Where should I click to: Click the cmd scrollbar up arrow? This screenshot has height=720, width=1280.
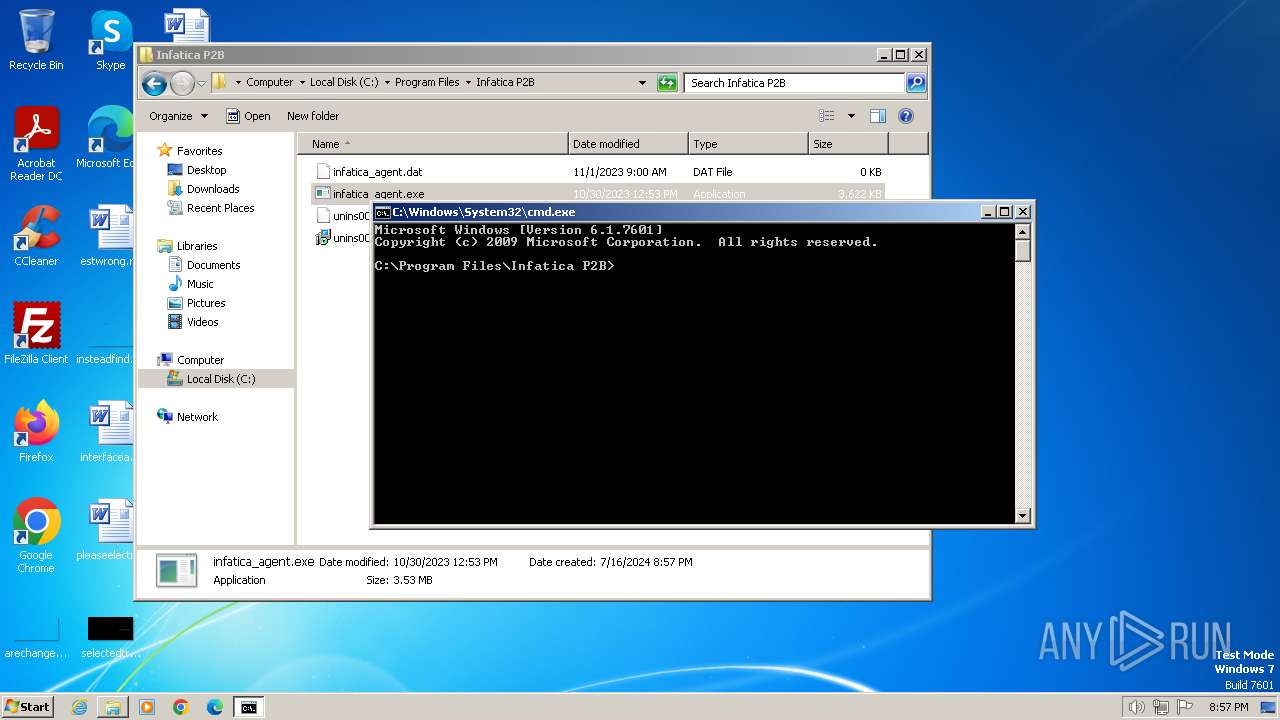(1022, 231)
